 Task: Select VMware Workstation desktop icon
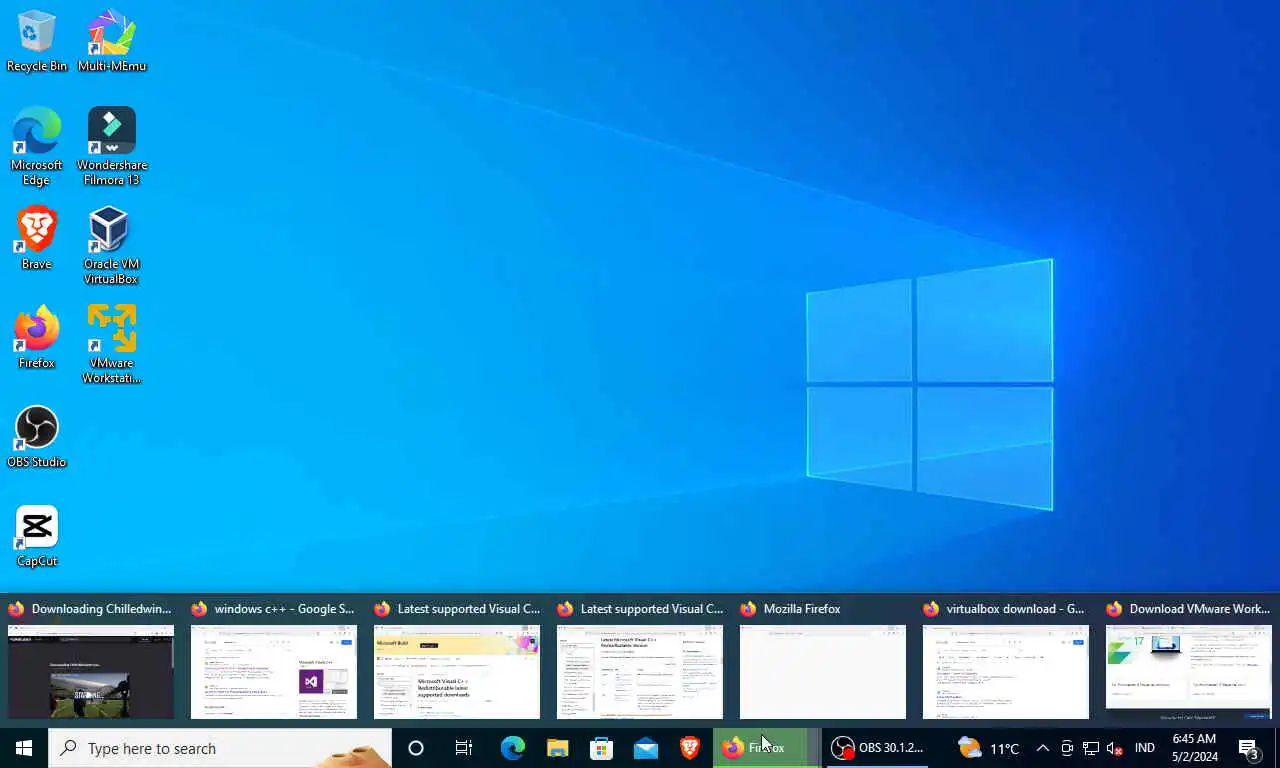[111, 345]
